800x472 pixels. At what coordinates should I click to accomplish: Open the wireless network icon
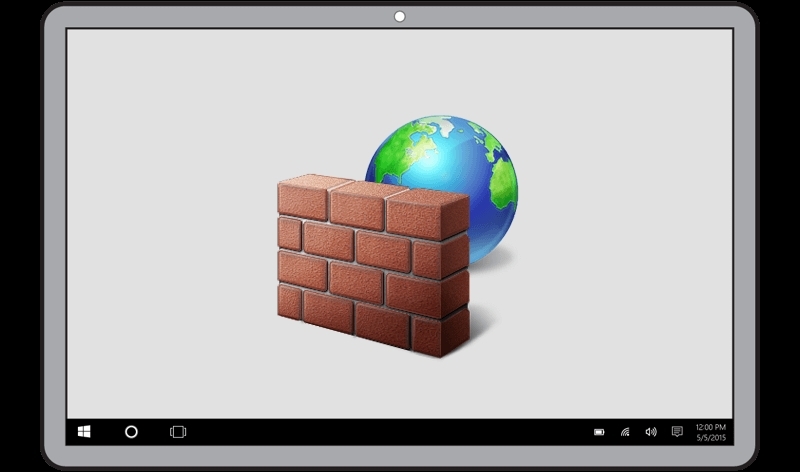[625, 432]
